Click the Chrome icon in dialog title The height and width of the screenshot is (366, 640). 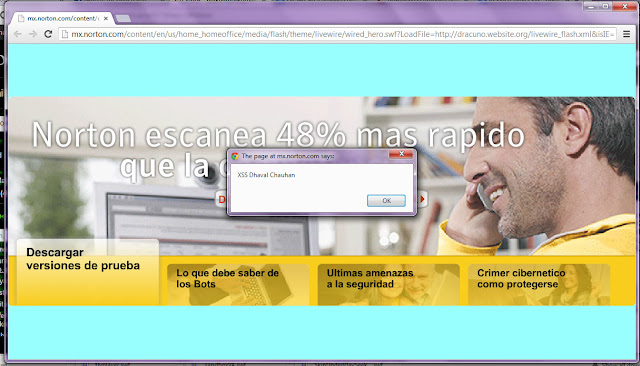click(235, 156)
